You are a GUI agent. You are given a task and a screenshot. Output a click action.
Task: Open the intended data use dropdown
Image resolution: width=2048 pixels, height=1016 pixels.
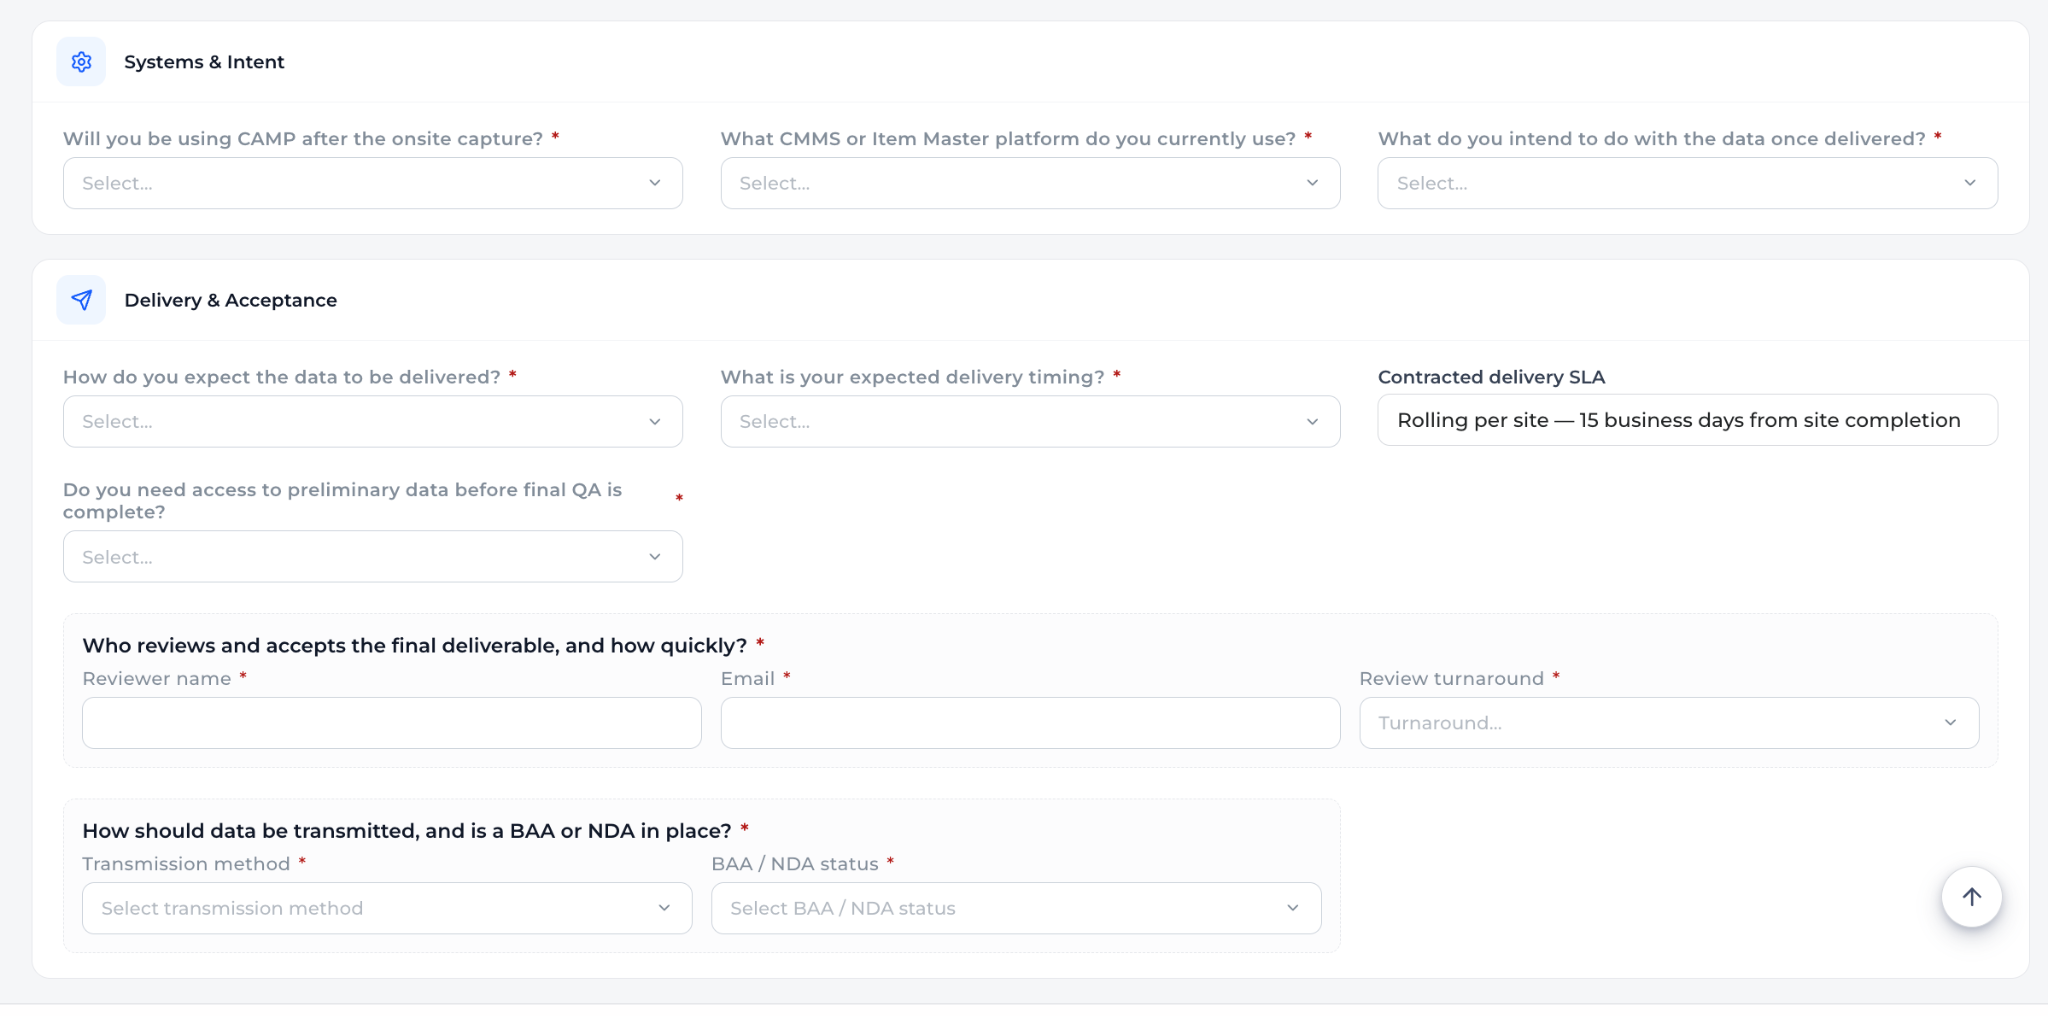tap(1688, 183)
